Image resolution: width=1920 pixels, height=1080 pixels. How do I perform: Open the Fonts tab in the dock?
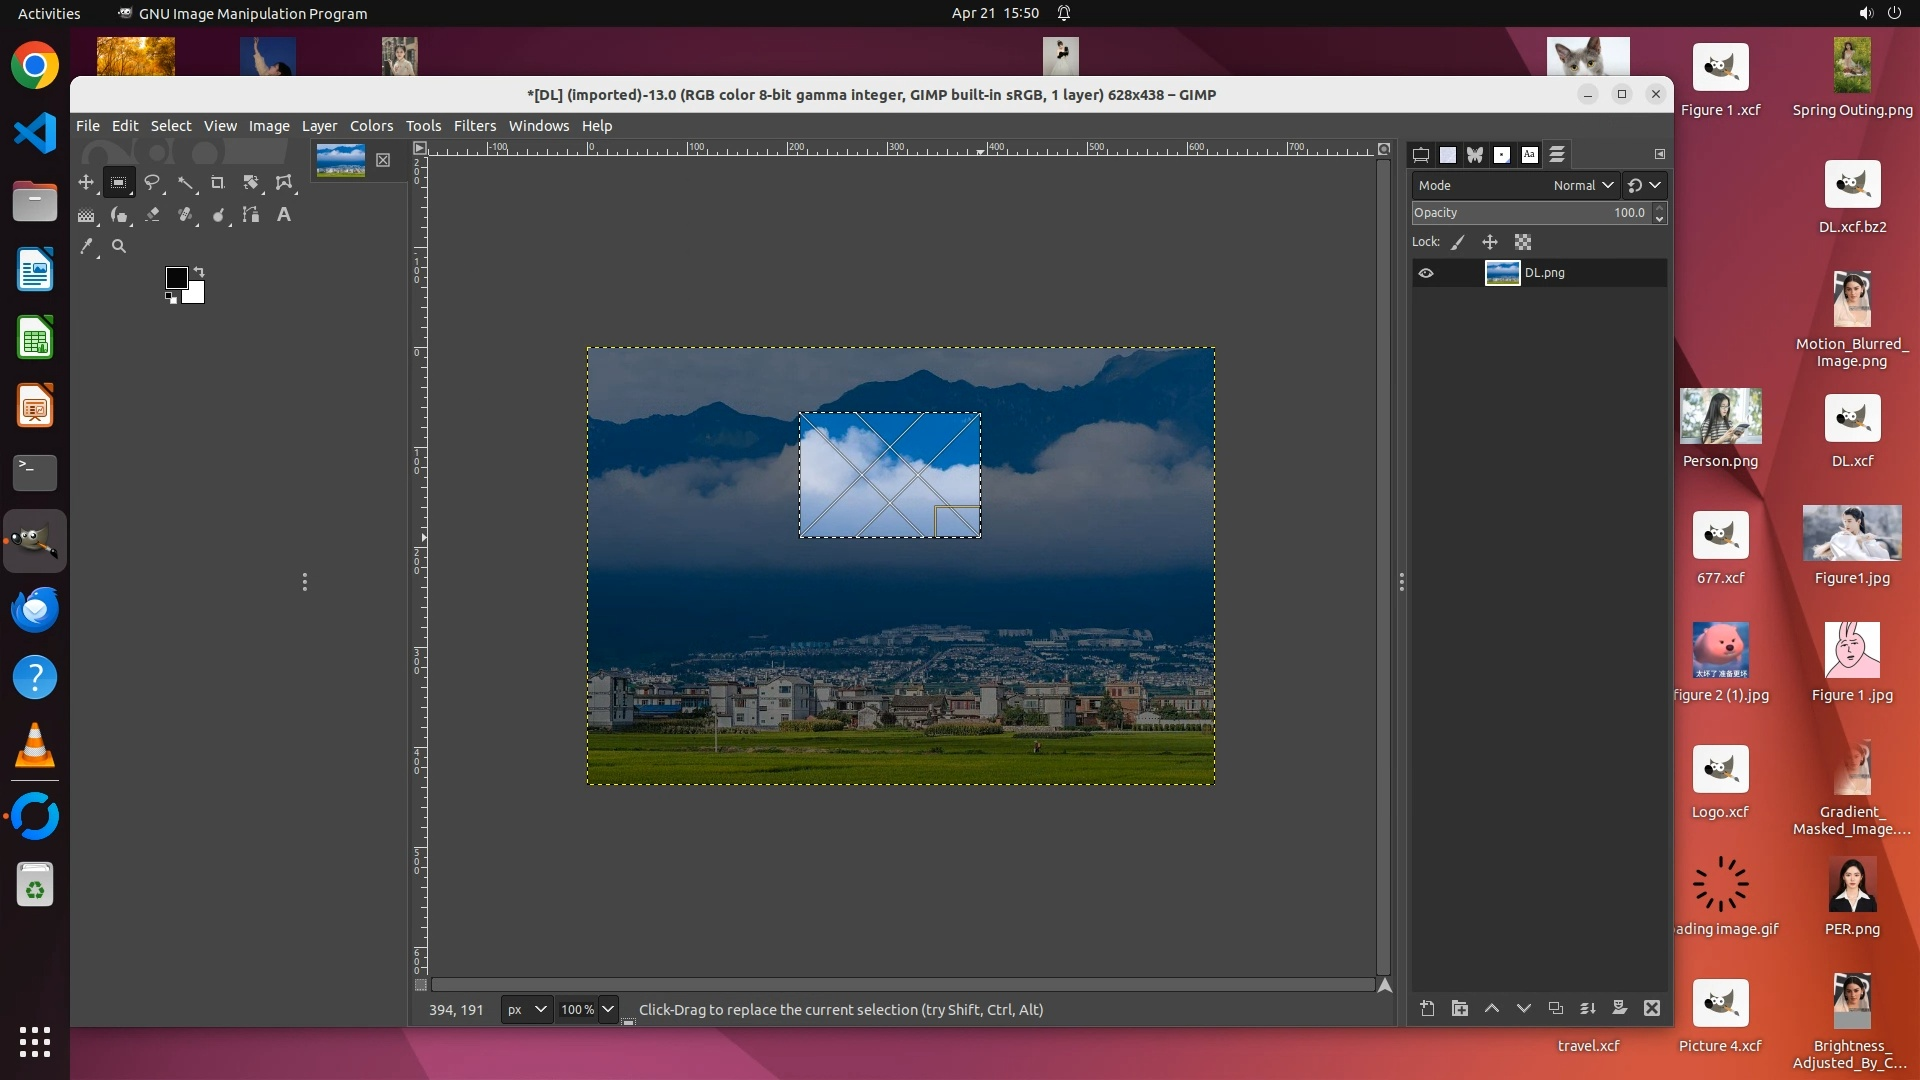pos(1529,155)
